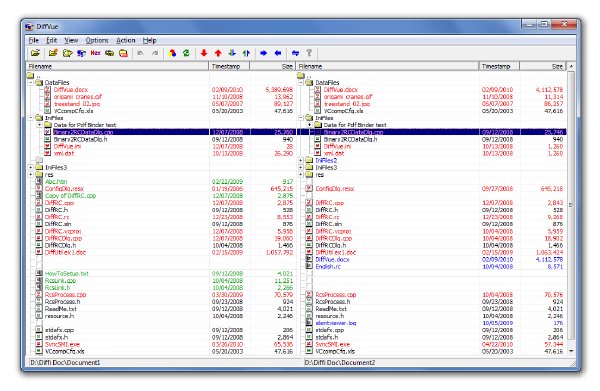The width and height of the screenshot is (600, 391).
Task: Sort left pane by Size column header
Action: 272,66
